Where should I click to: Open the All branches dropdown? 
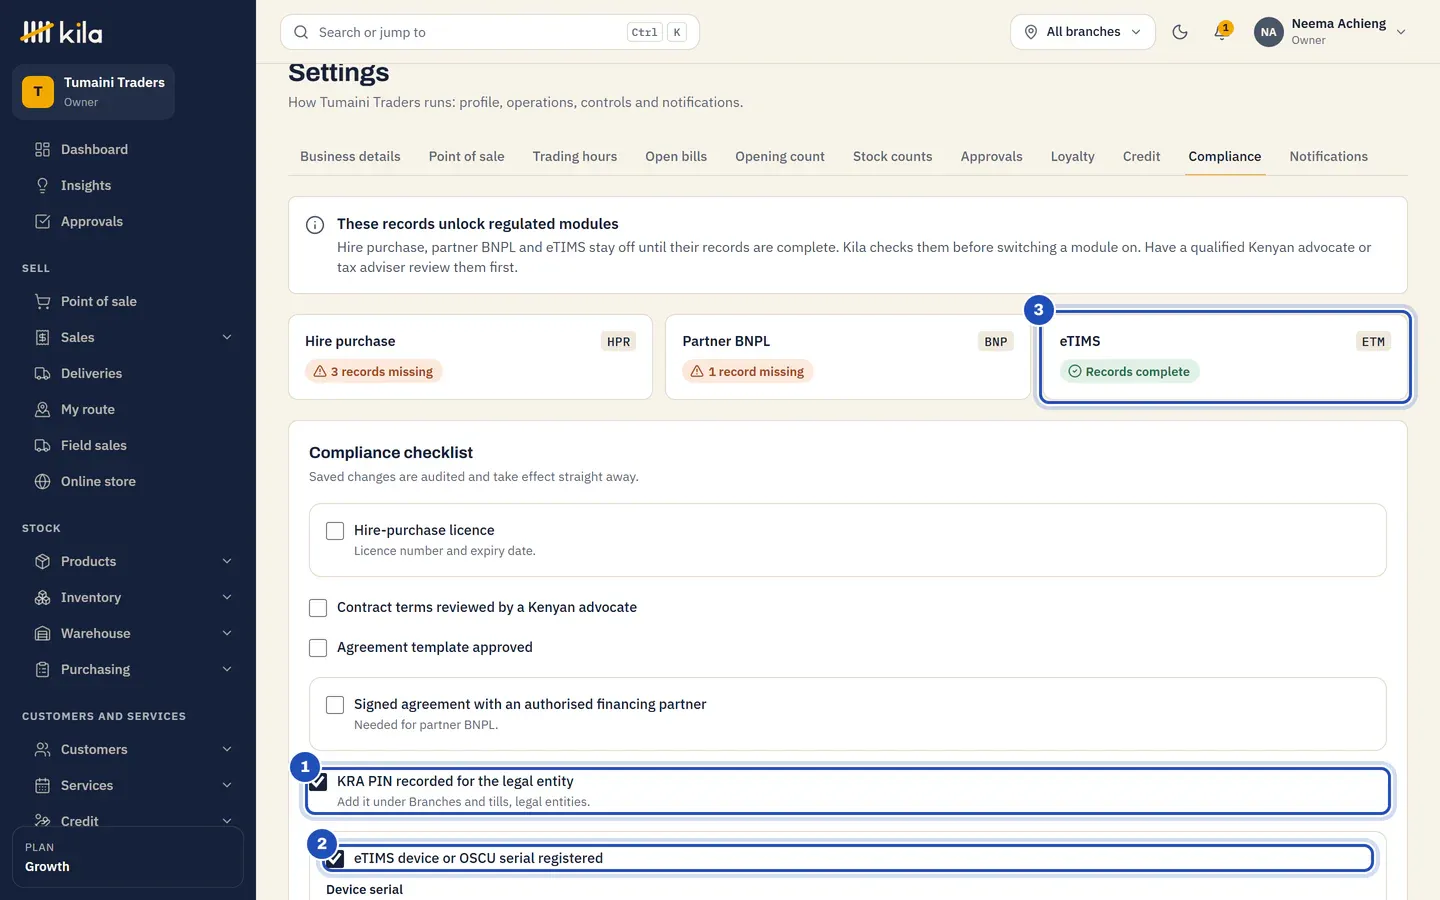(1083, 32)
